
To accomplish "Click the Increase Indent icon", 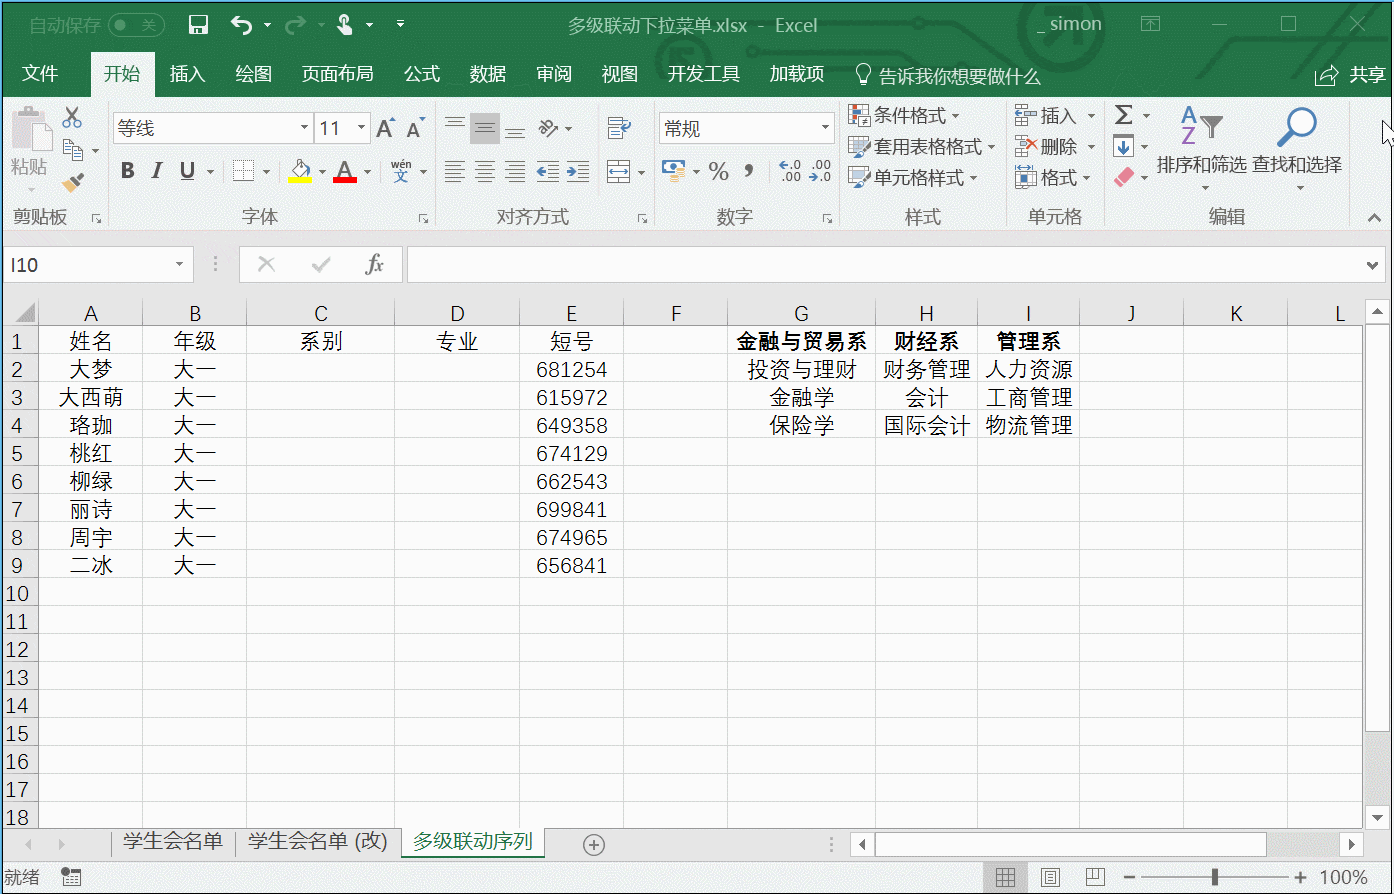I will point(577,171).
